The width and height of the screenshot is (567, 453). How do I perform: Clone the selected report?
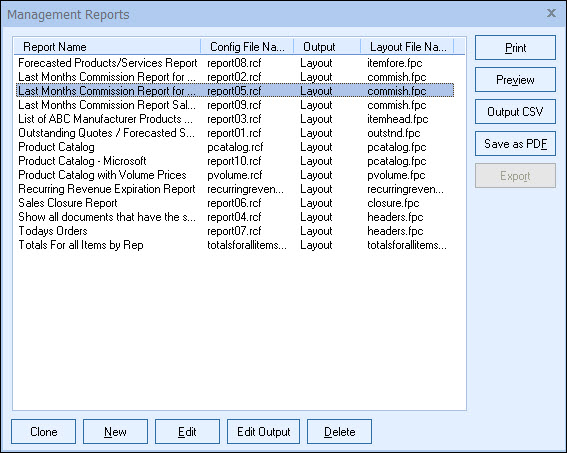coord(43,432)
